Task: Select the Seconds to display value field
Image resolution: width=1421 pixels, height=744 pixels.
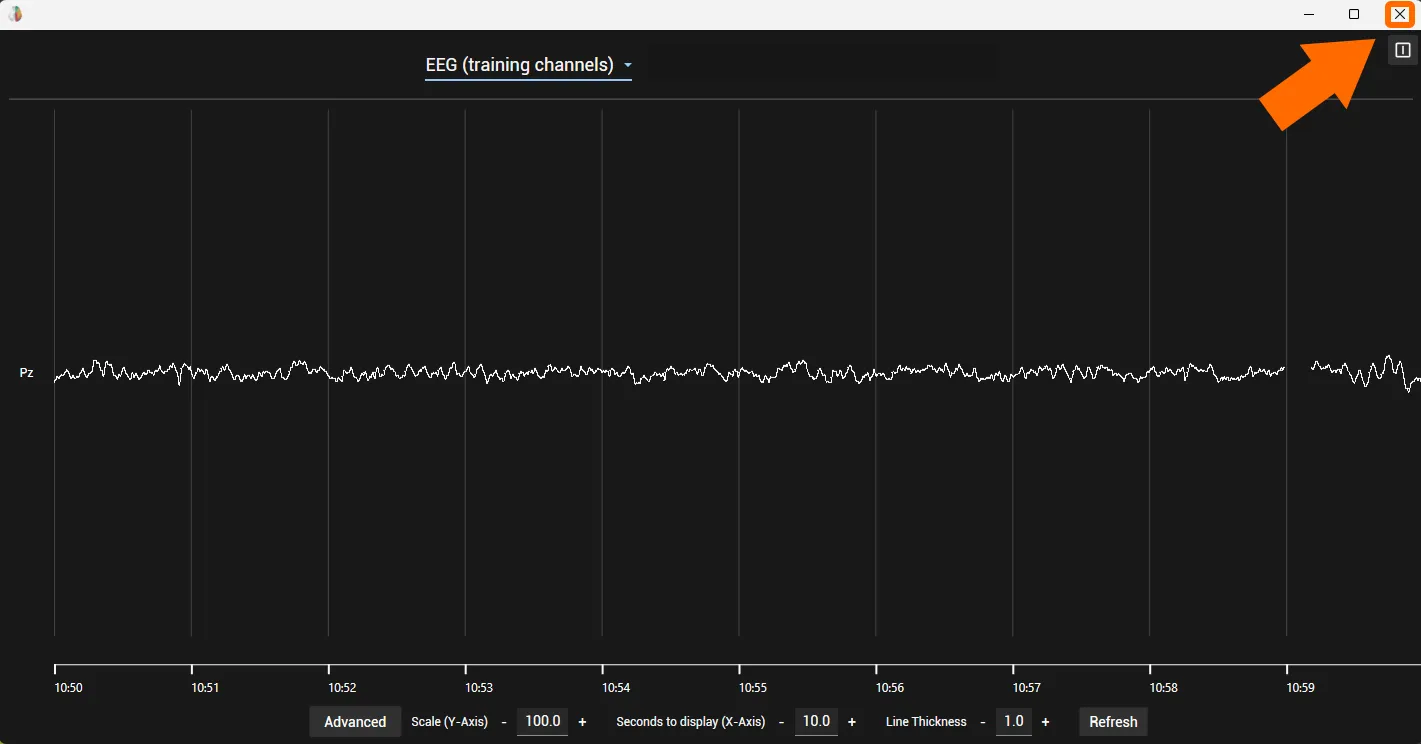Action: click(816, 721)
